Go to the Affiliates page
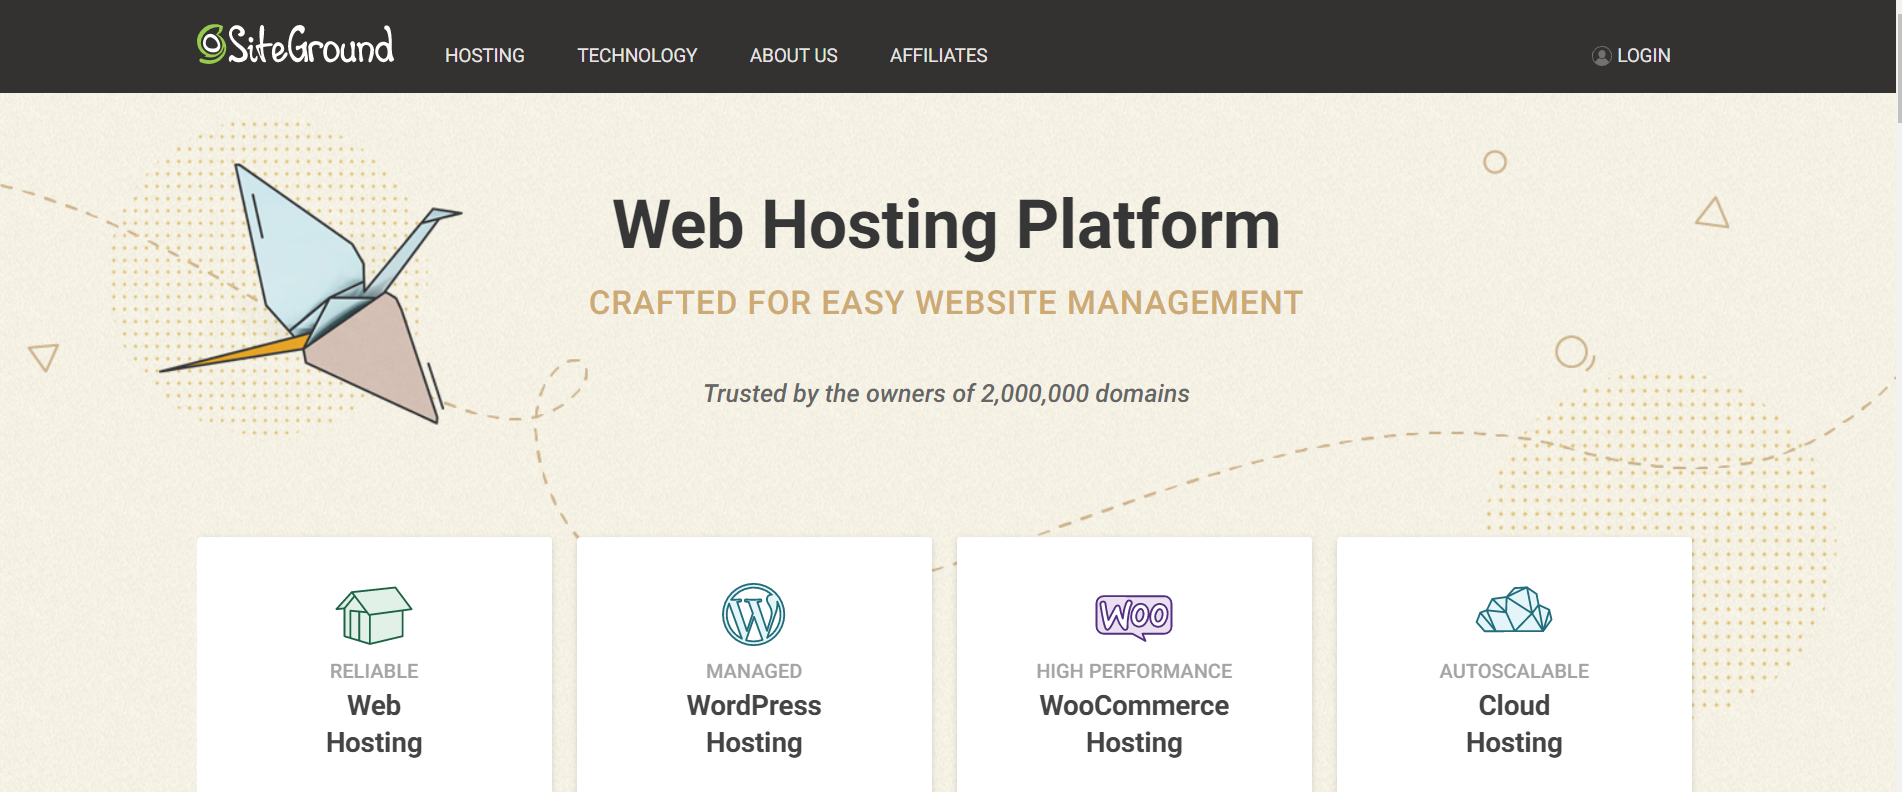1902x792 pixels. tap(938, 56)
